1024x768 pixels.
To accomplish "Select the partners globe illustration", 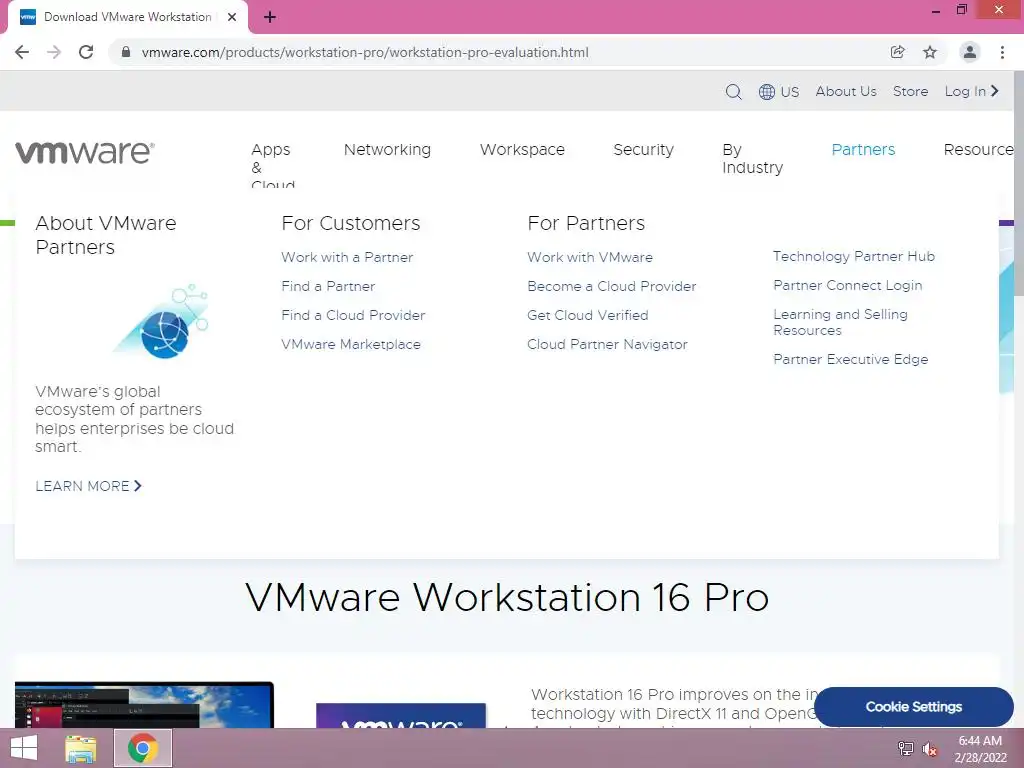I will click(163, 321).
